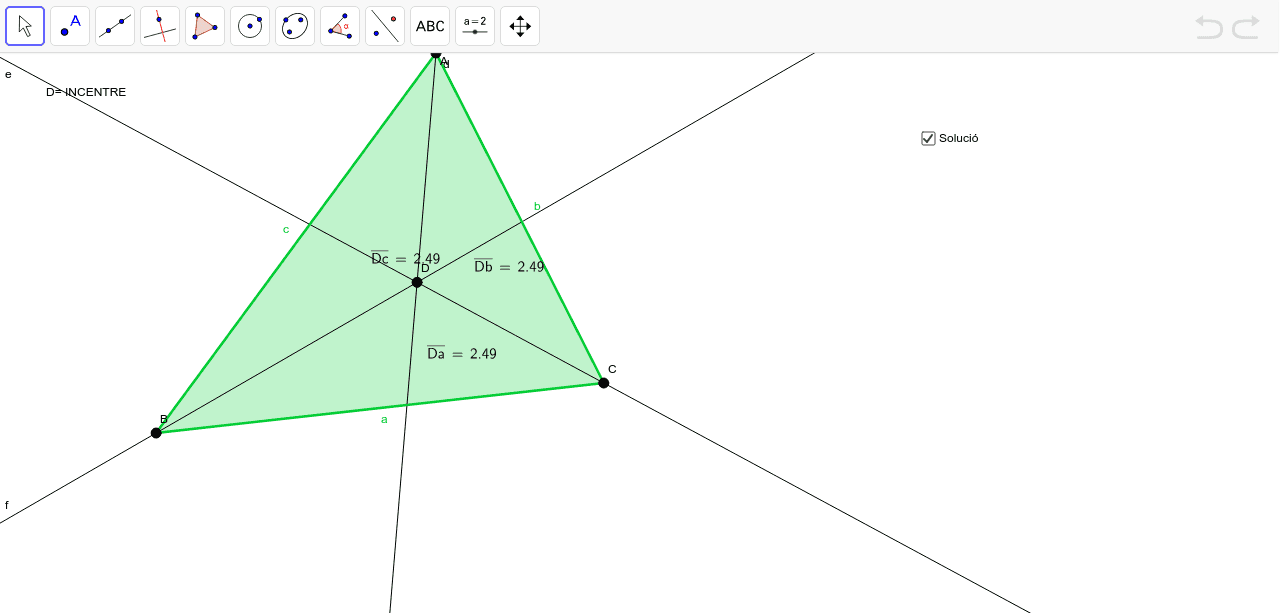Select the ABC Text tool

point(430,26)
